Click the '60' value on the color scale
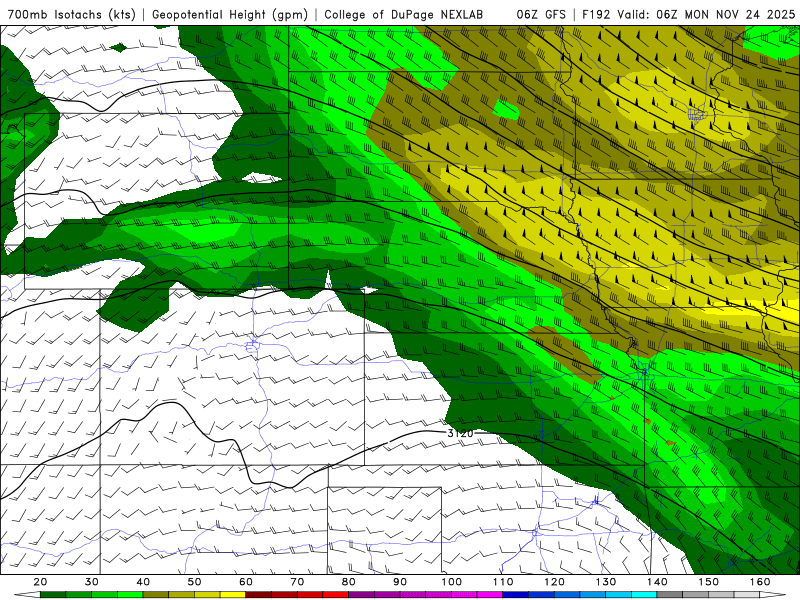Viewport: 800px width, 600px height. click(x=246, y=582)
